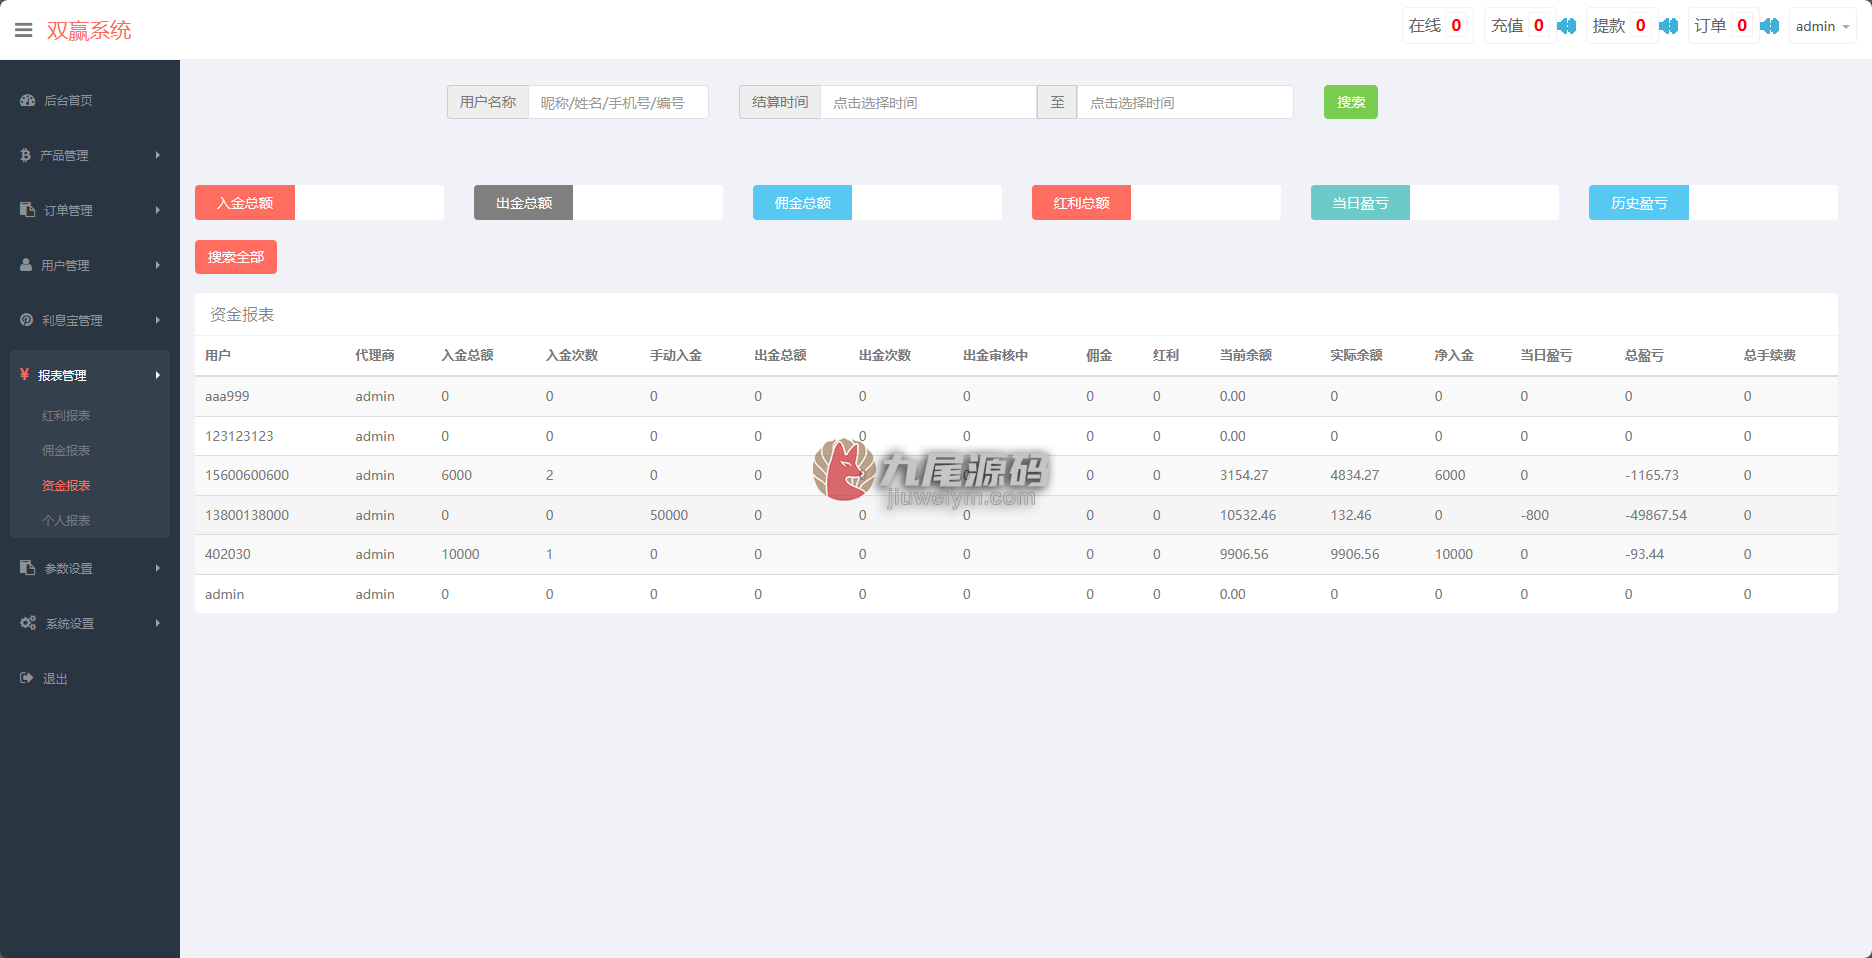Focus the 用户名称 search input field

pyautogui.click(x=618, y=102)
